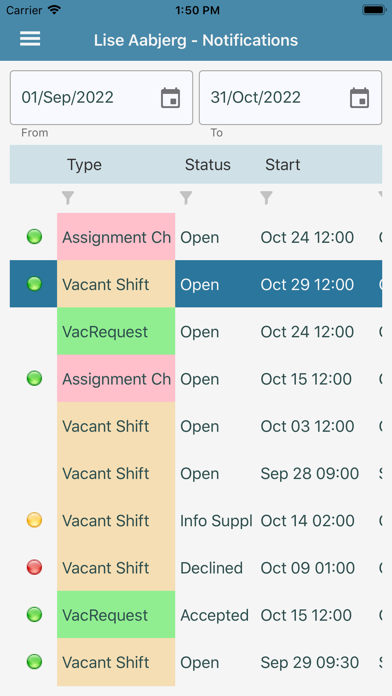Click green dot on Accepted VacRequest row
The height and width of the screenshot is (696, 392).
click(34, 615)
